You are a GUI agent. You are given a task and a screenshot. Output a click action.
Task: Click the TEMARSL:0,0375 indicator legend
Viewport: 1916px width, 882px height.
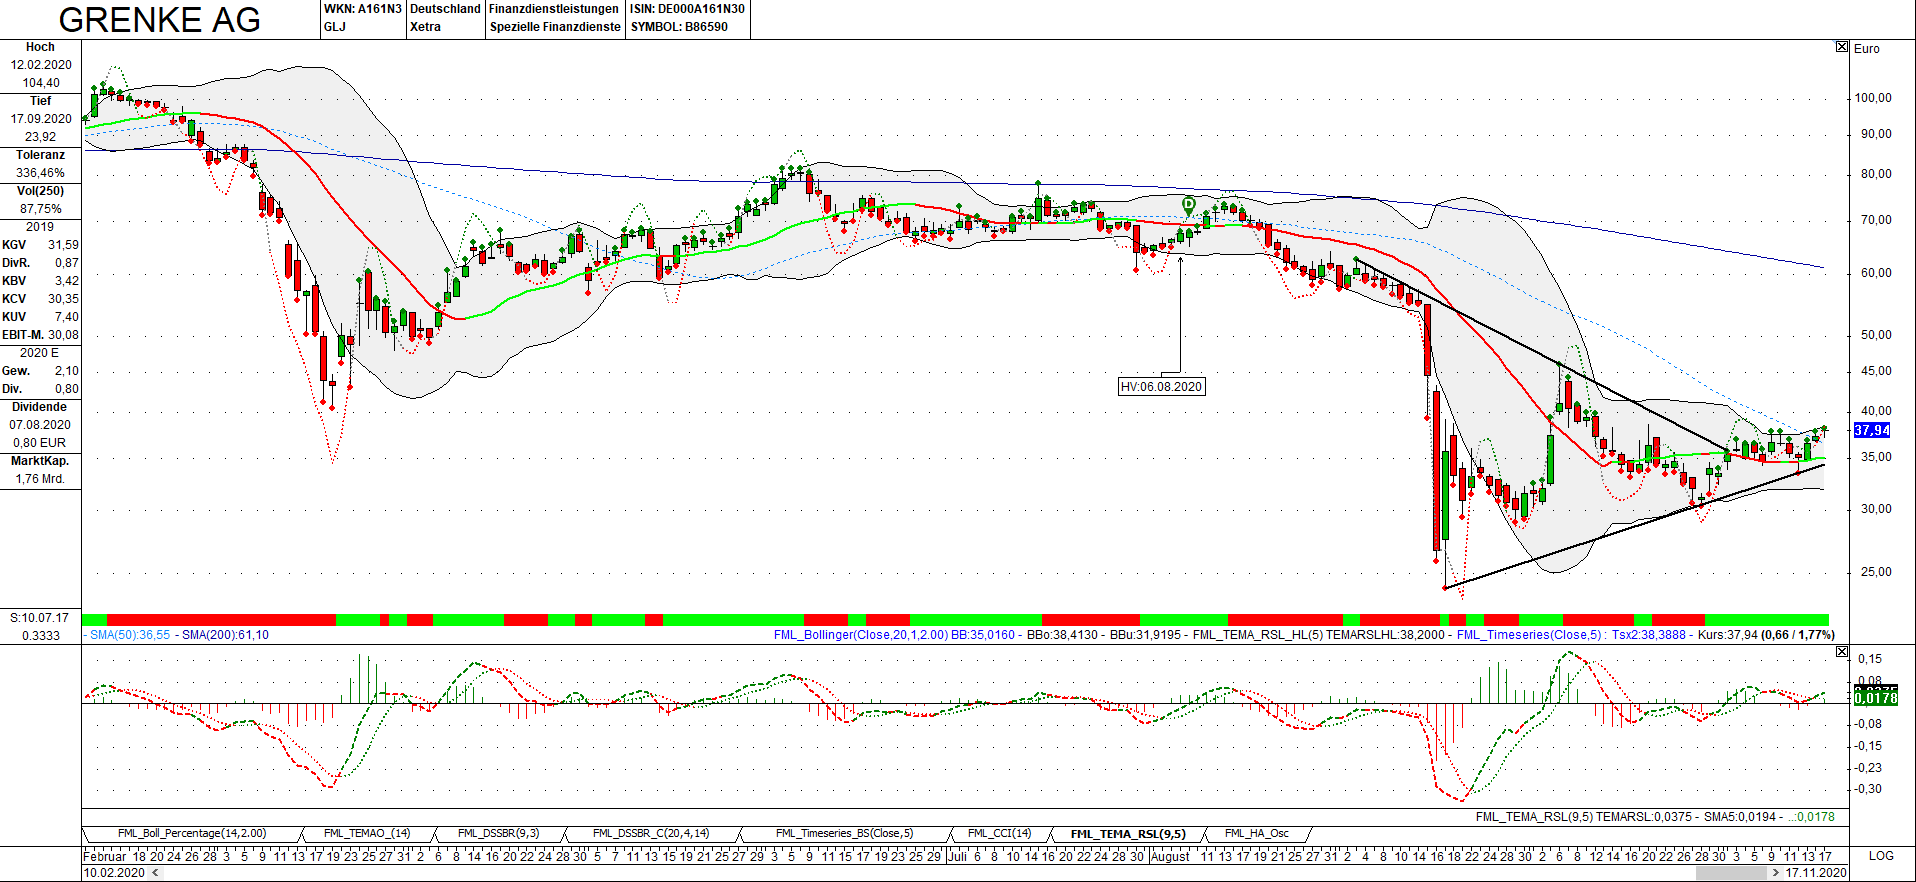point(1643,817)
